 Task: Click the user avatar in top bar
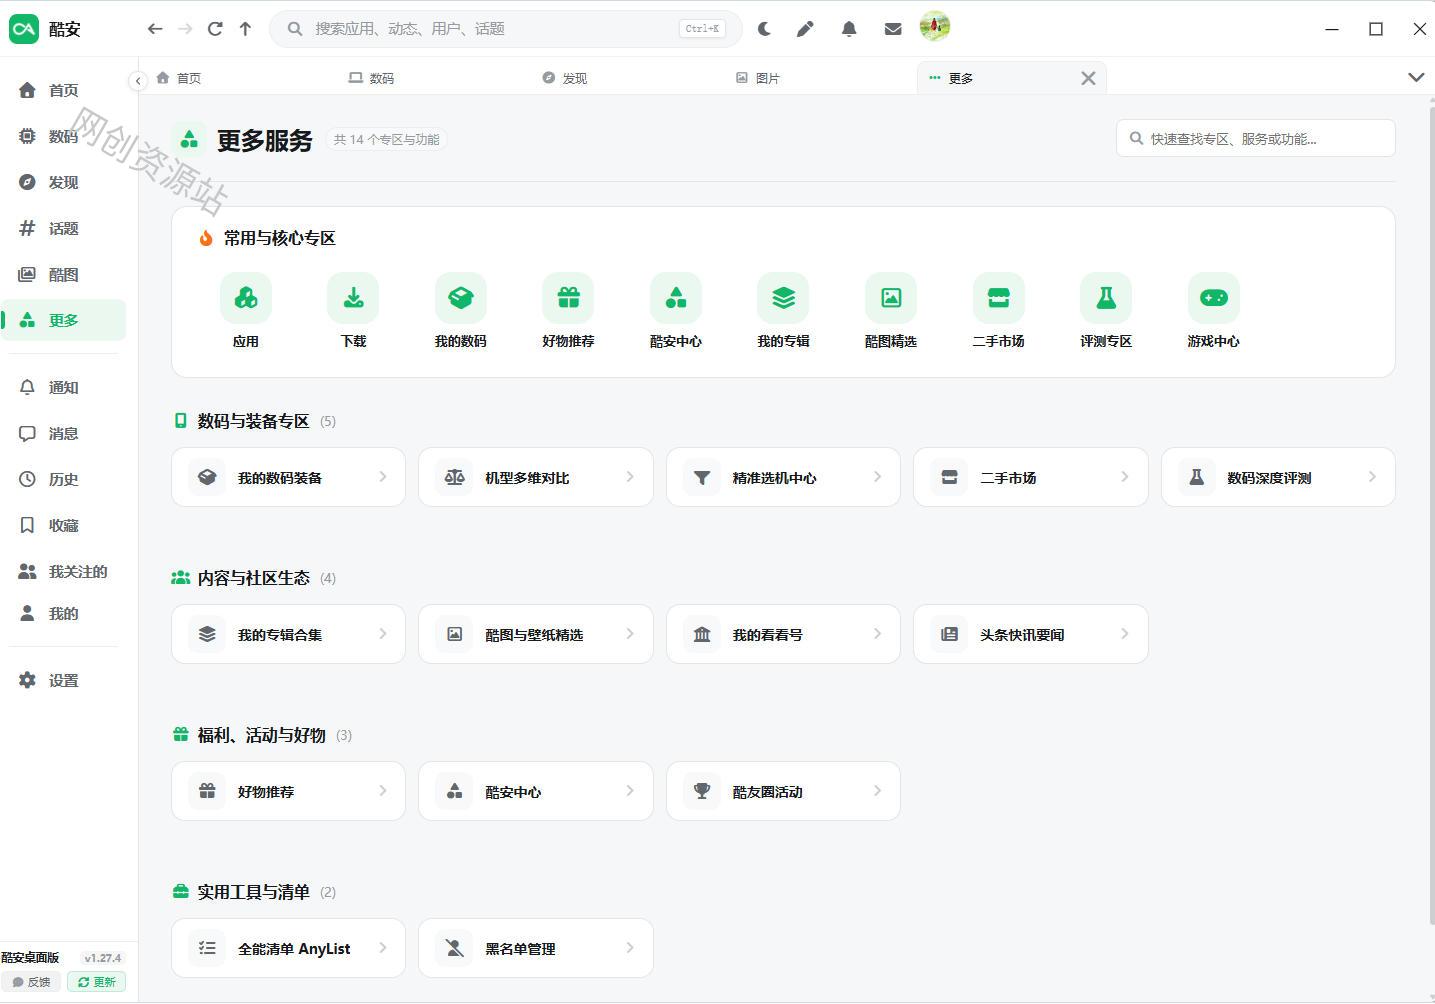tap(935, 27)
